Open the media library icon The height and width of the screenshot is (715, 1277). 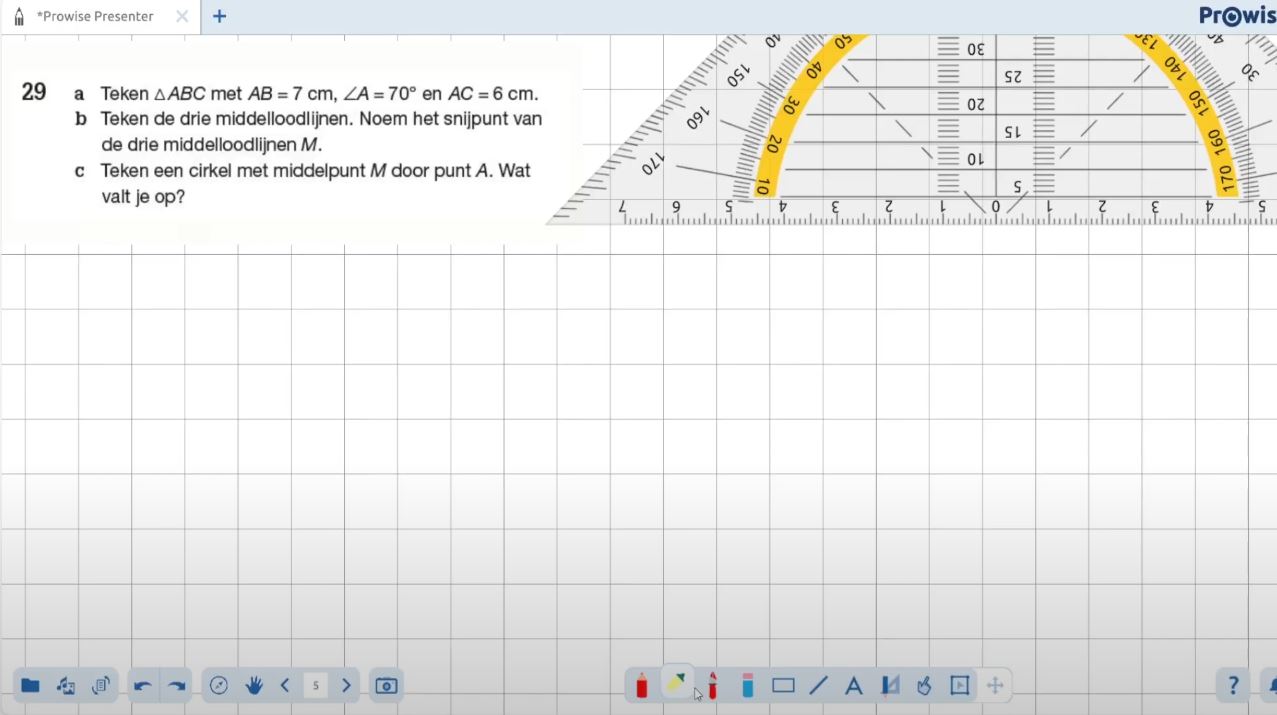click(66, 686)
